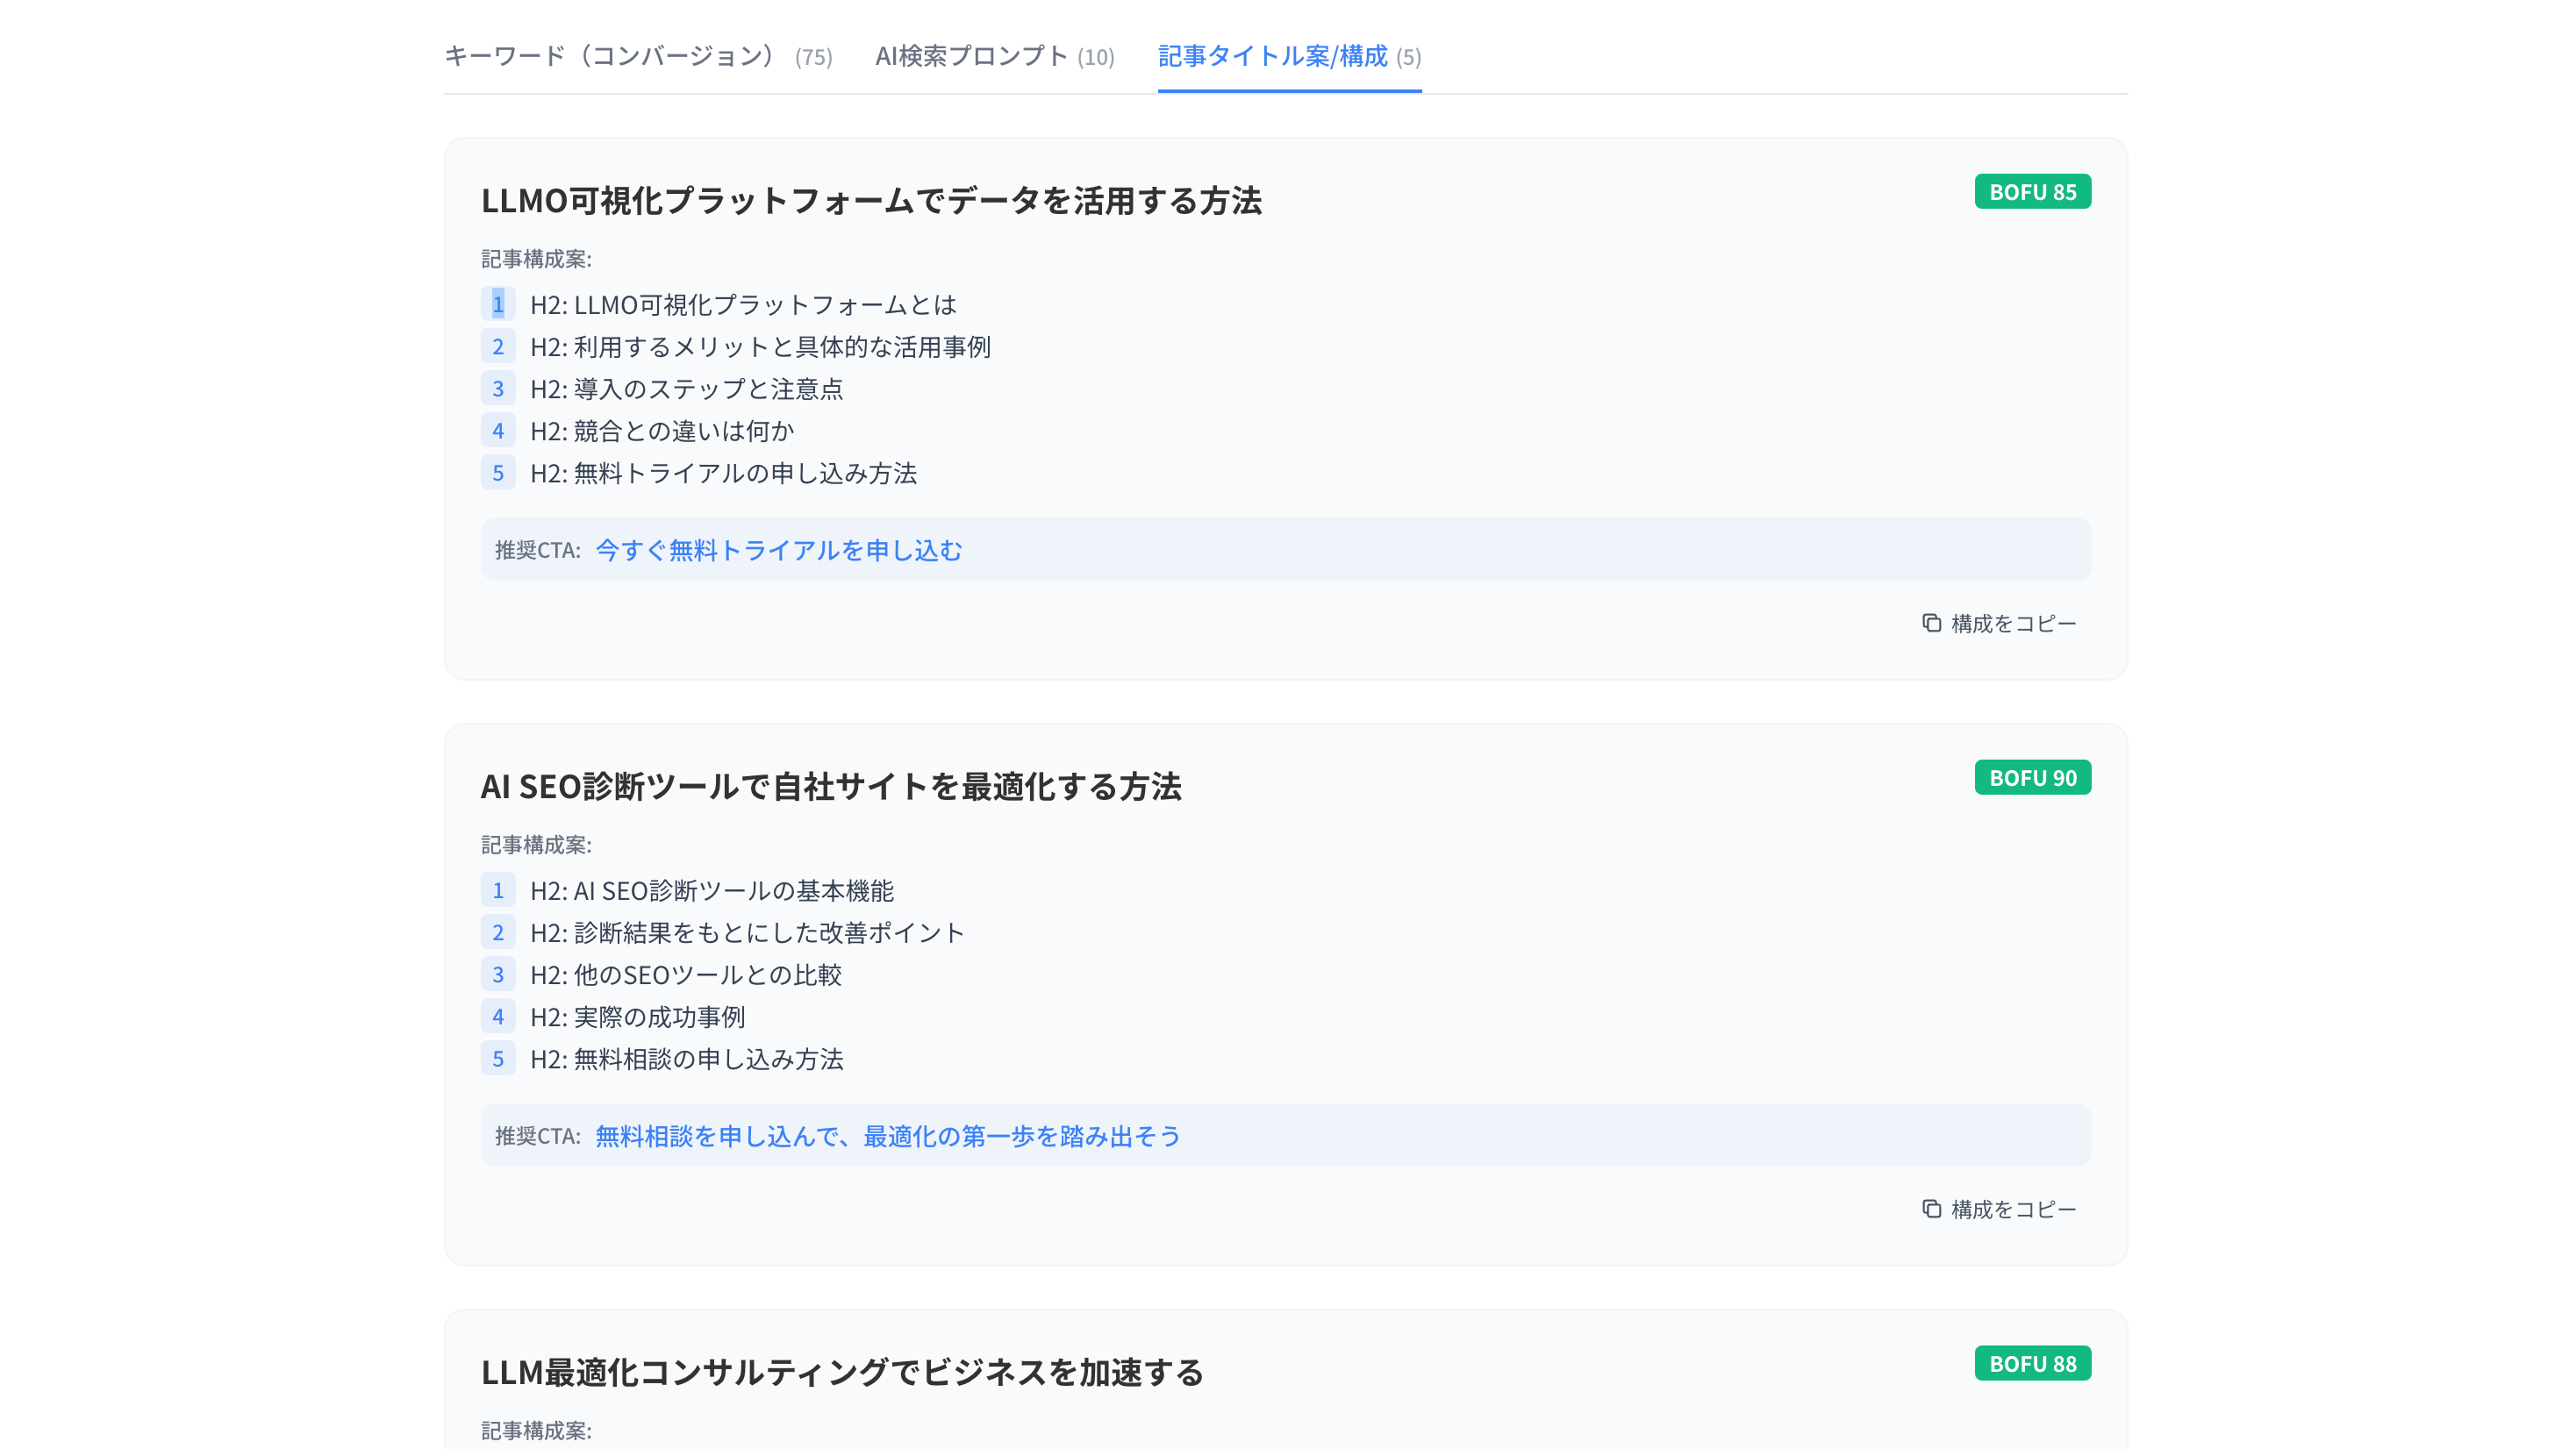Viewport: 2576px width, 1449px height.
Task: Switch to AI検索プロンプト tab
Action: 994,56
